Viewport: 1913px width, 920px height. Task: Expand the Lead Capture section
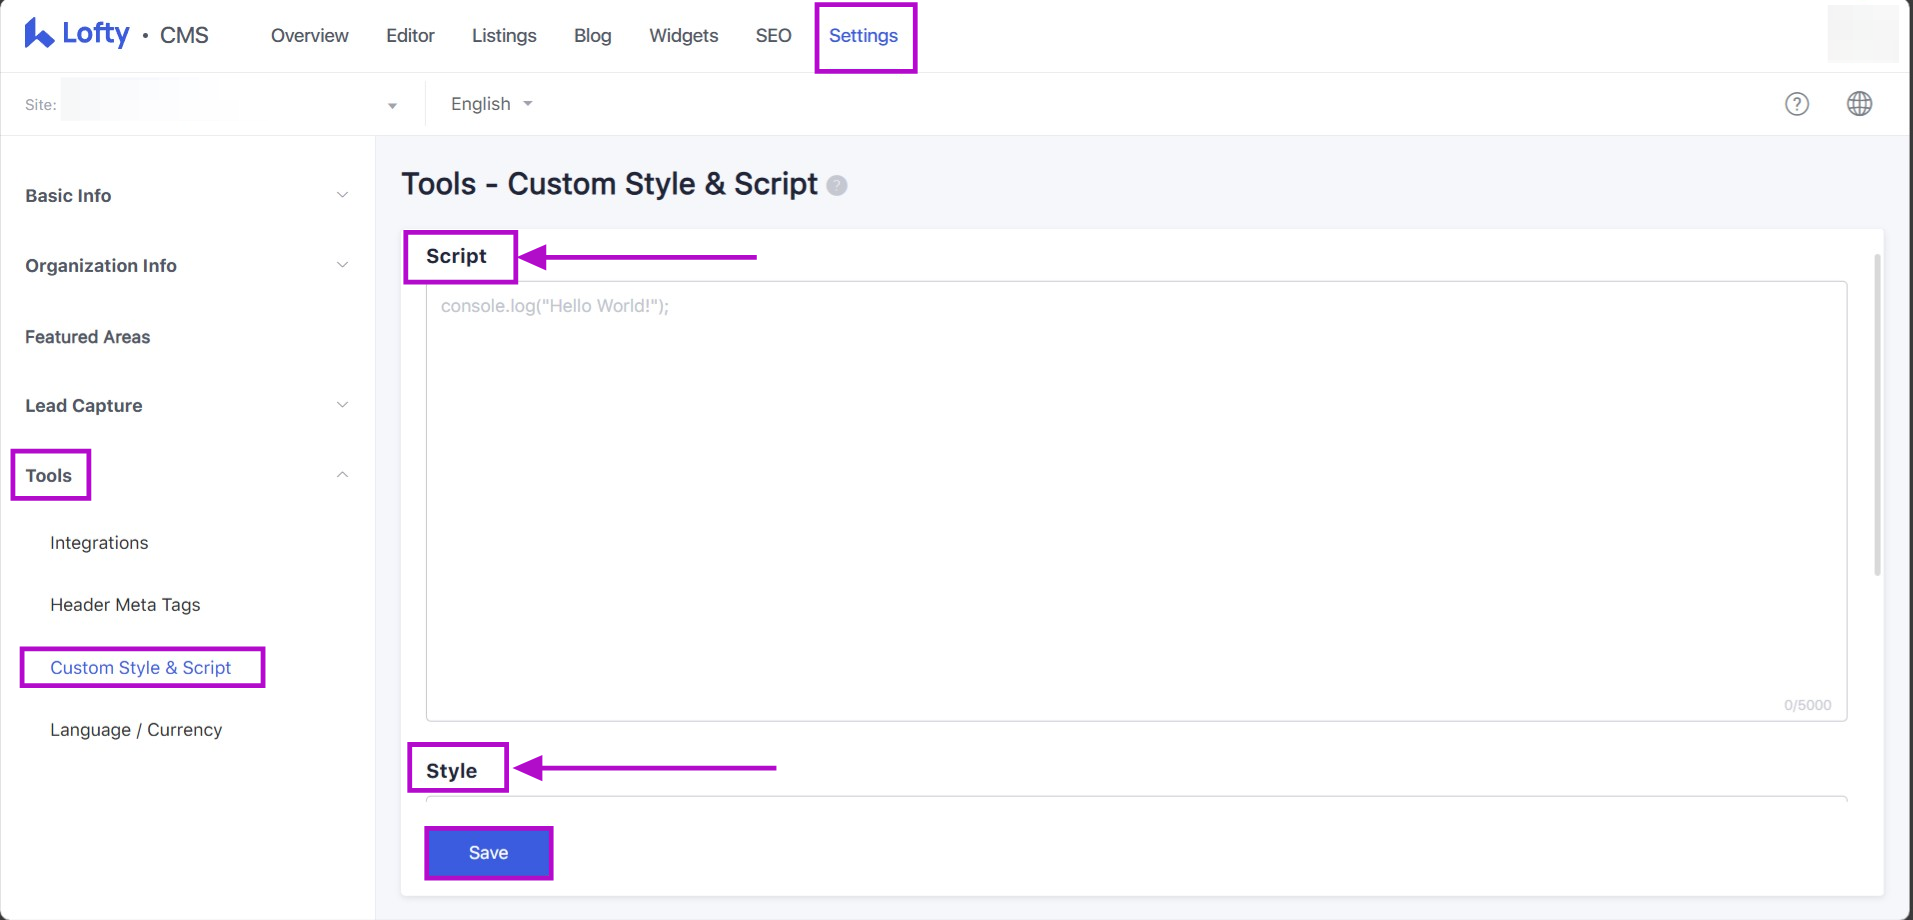pyautogui.click(x=342, y=405)
